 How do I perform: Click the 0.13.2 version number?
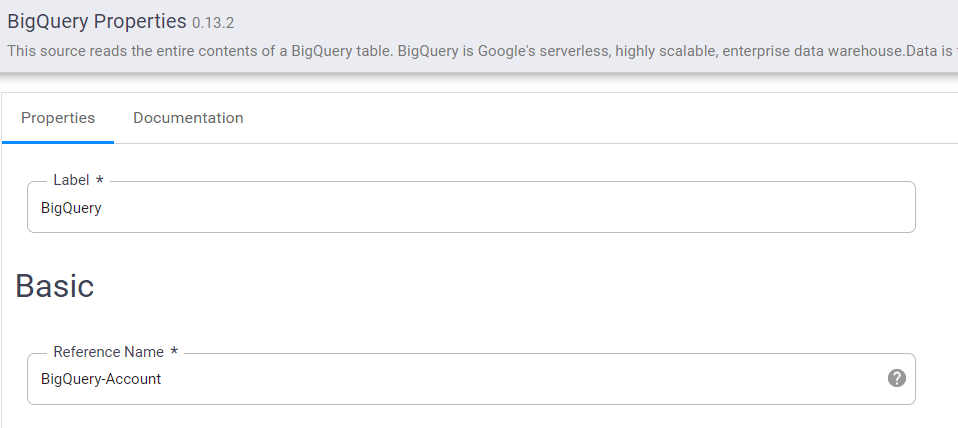(x=213, y=22)
